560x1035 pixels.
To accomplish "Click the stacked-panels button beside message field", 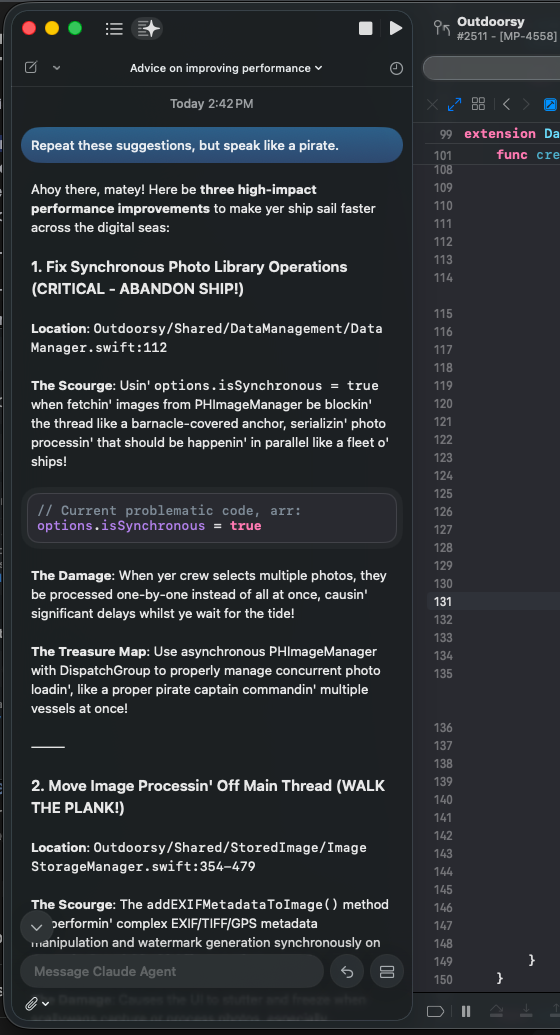I will 387,971.
